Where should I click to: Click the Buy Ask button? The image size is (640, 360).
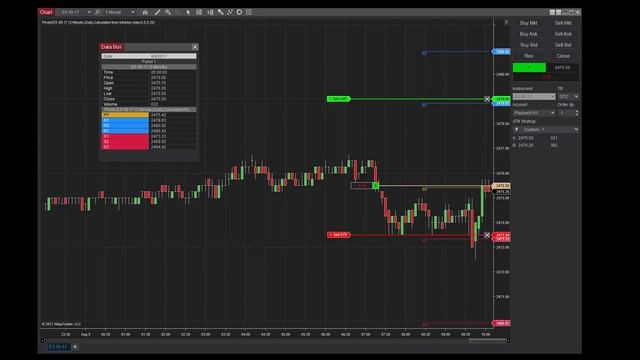[x=529, y=34]
